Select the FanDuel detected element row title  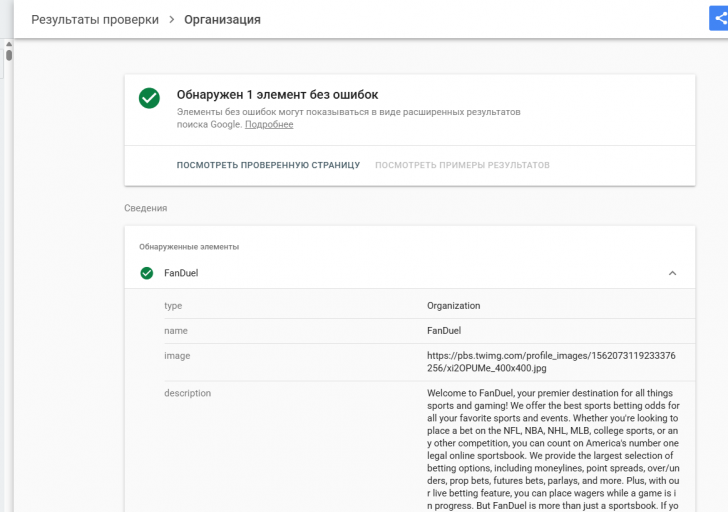181,273
